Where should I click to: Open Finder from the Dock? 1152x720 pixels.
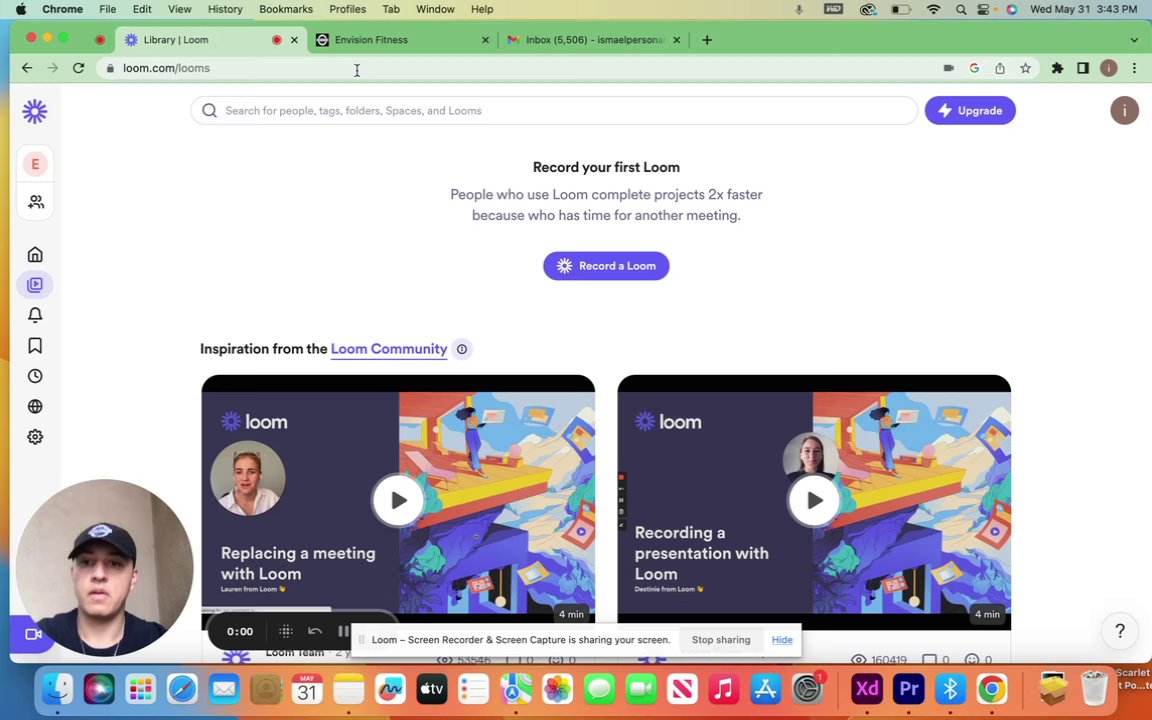(x=57, y=689)
